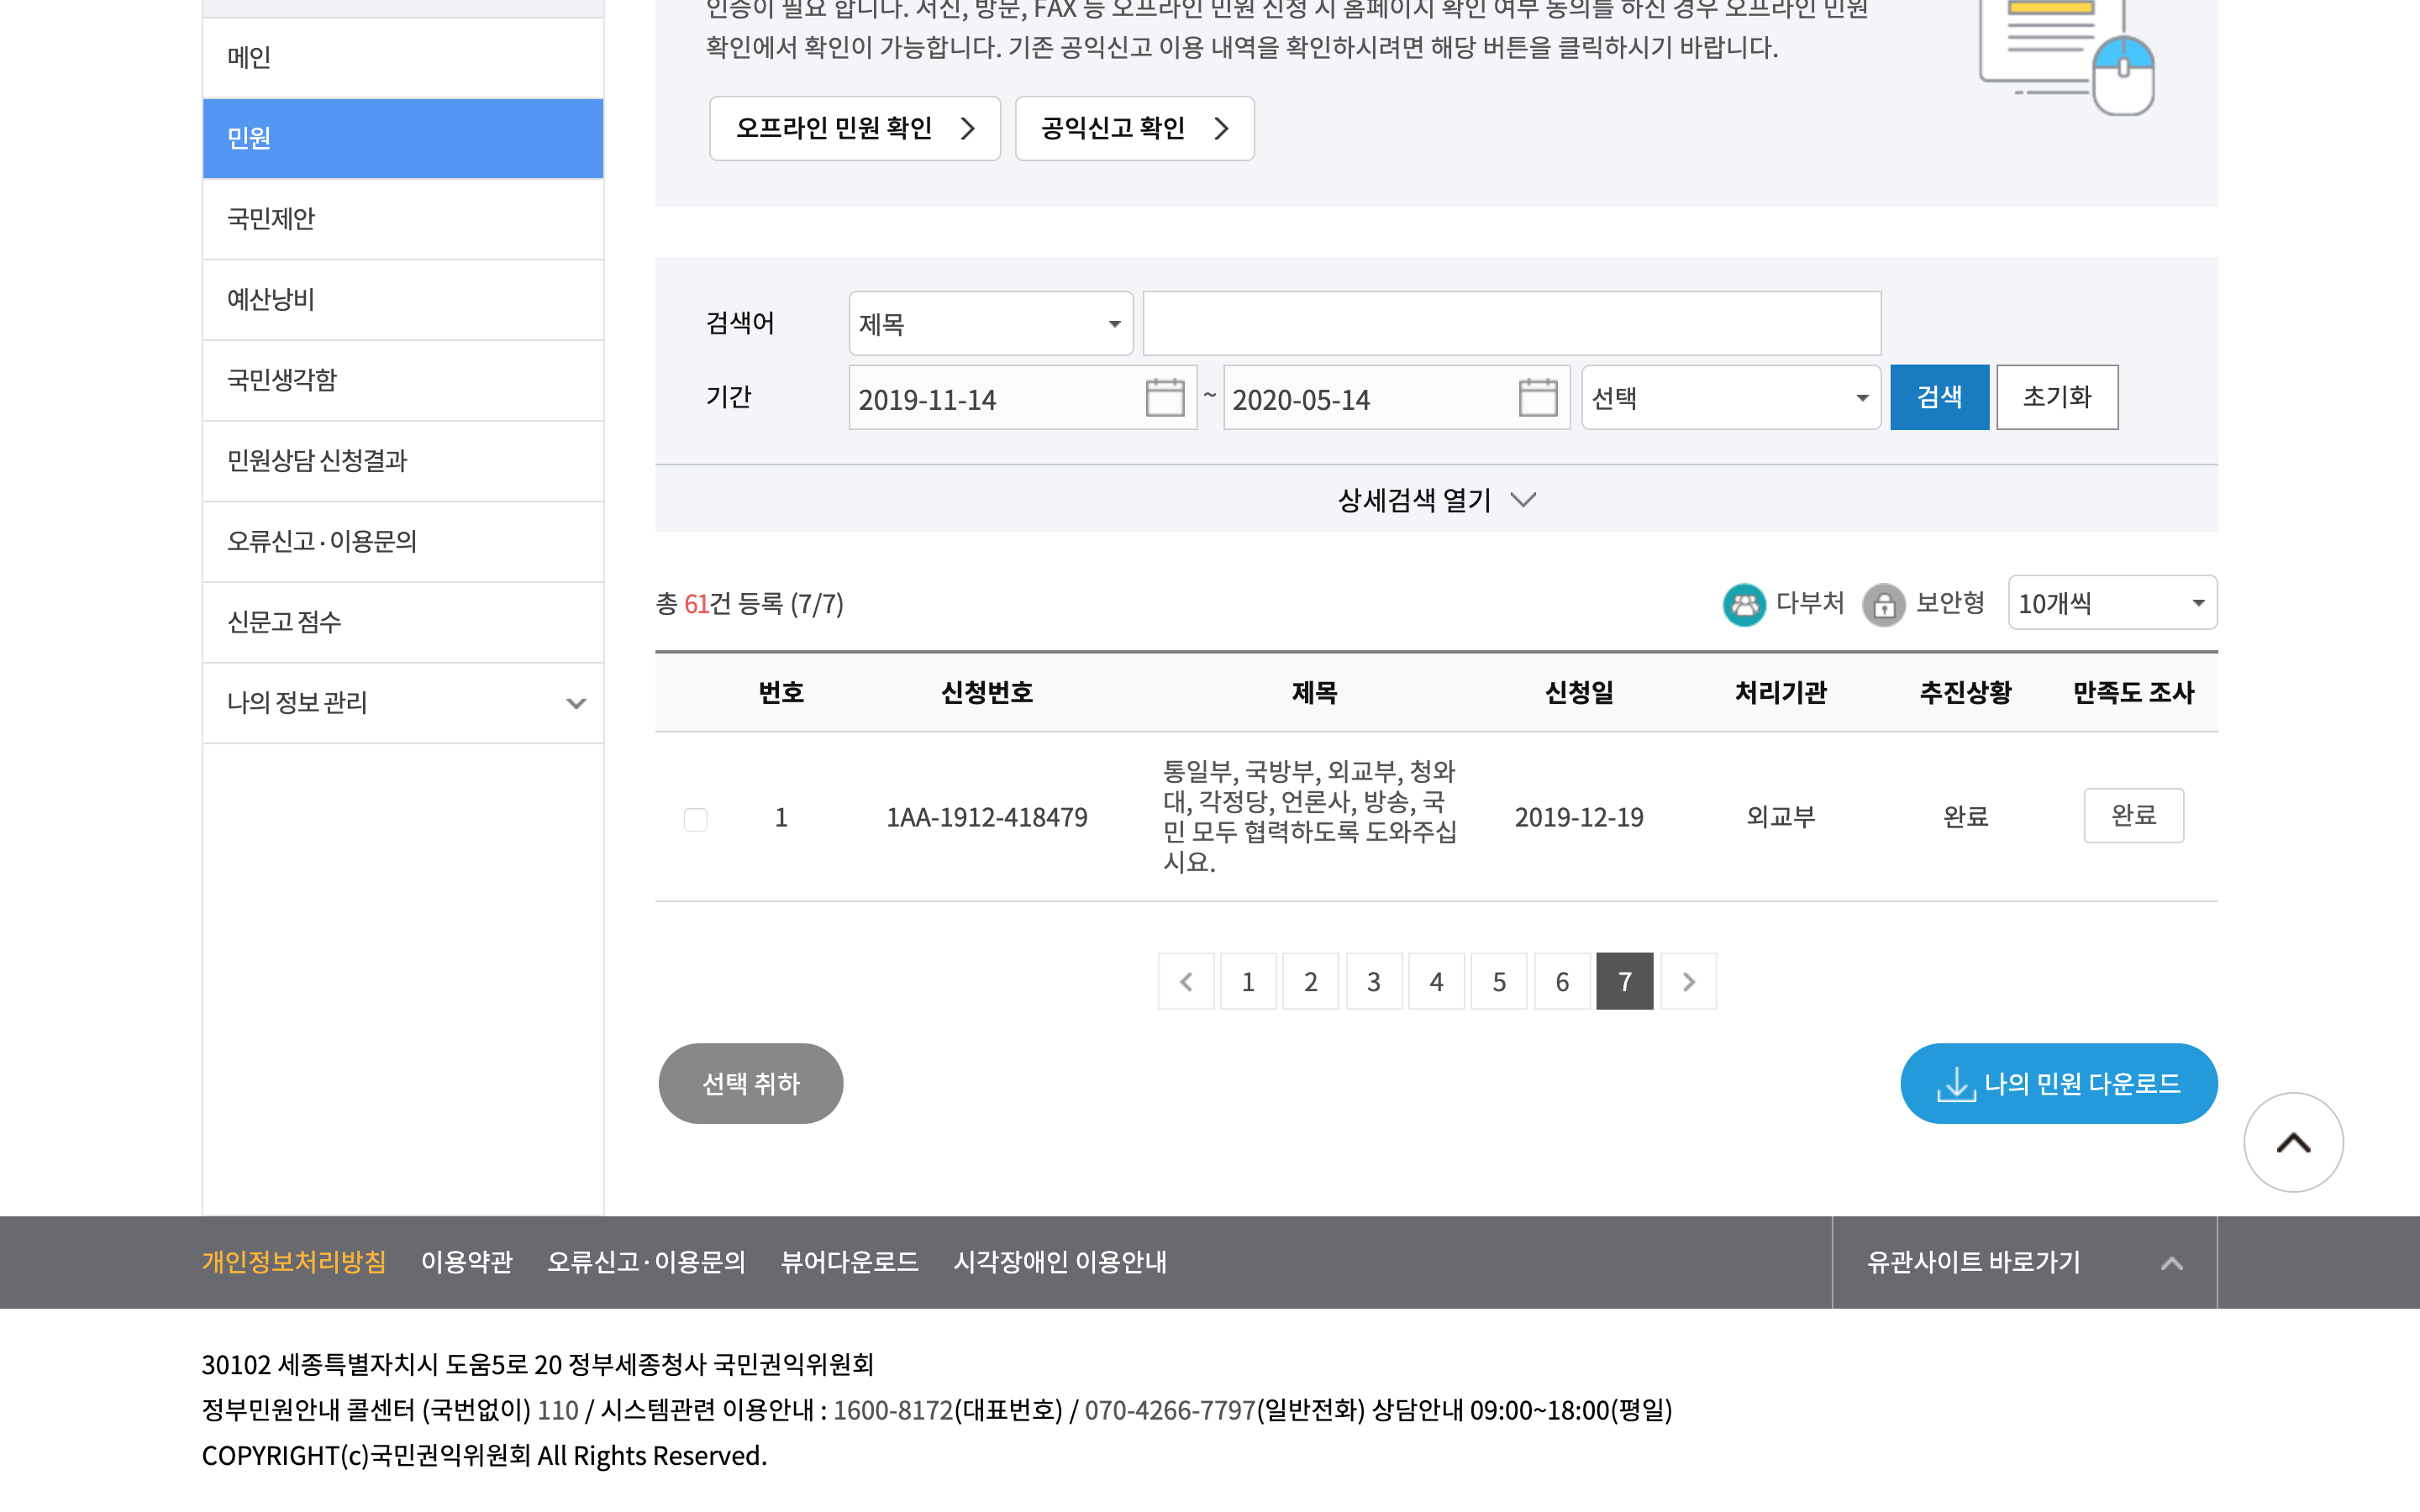Click the 다부처 multi-department icon
2420x1512 pixels.
coord(1744,604)
